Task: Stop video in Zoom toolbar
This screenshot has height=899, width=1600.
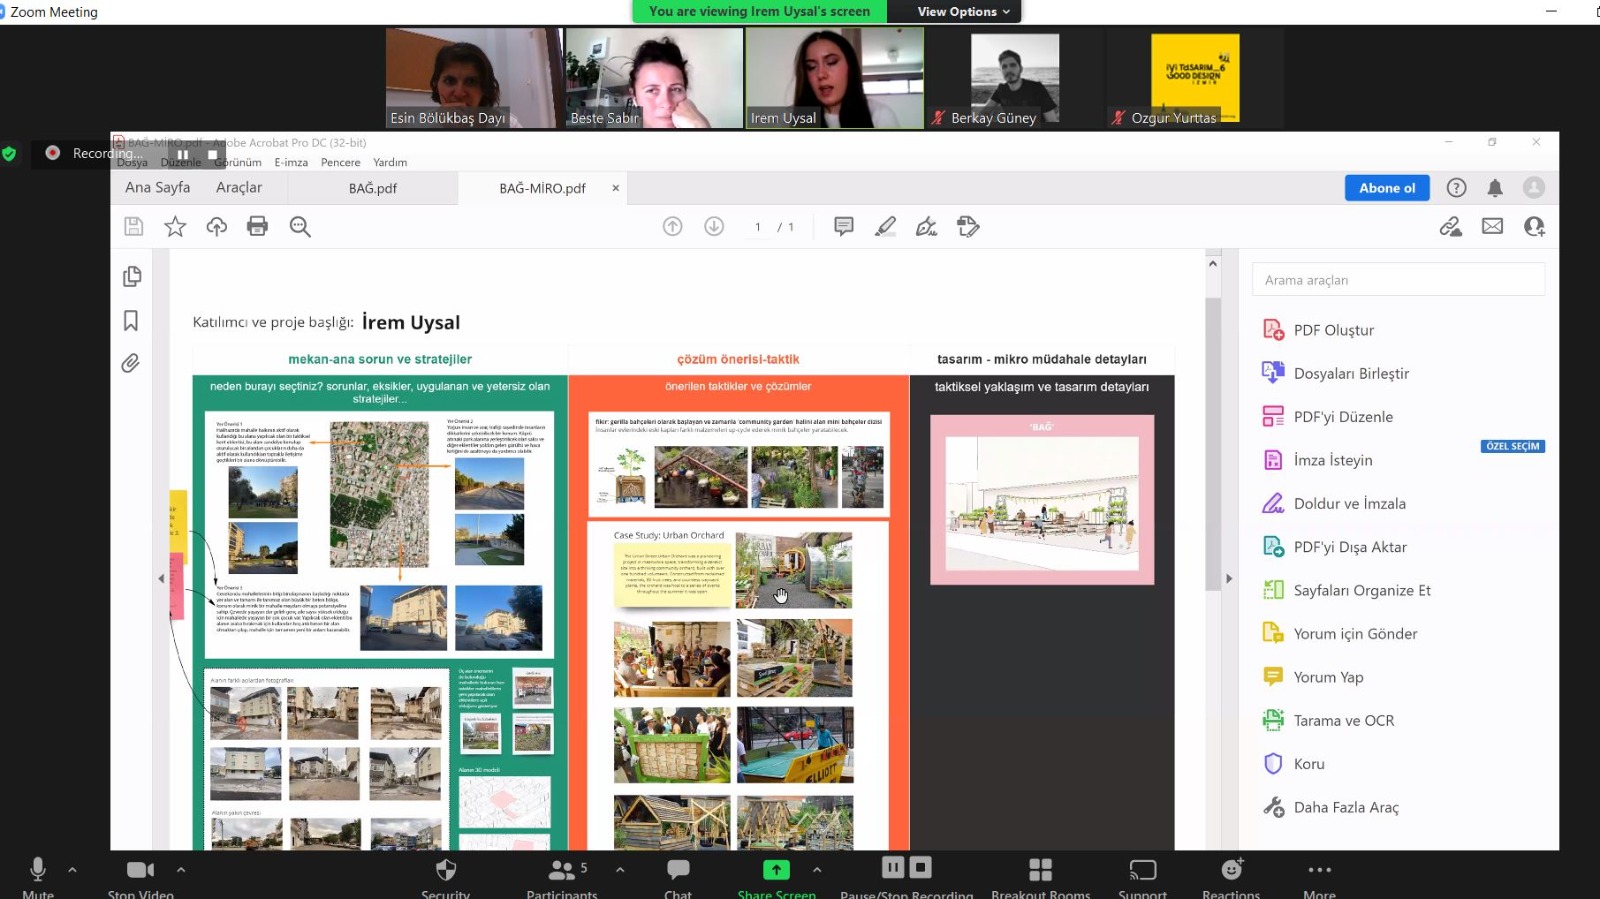Action: [x=140, y=875]
